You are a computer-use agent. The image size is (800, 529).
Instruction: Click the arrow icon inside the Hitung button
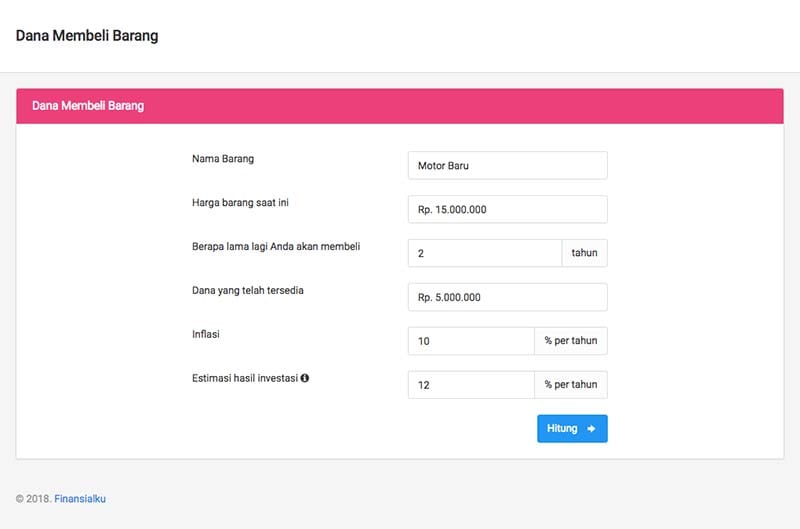coord(591,429)
